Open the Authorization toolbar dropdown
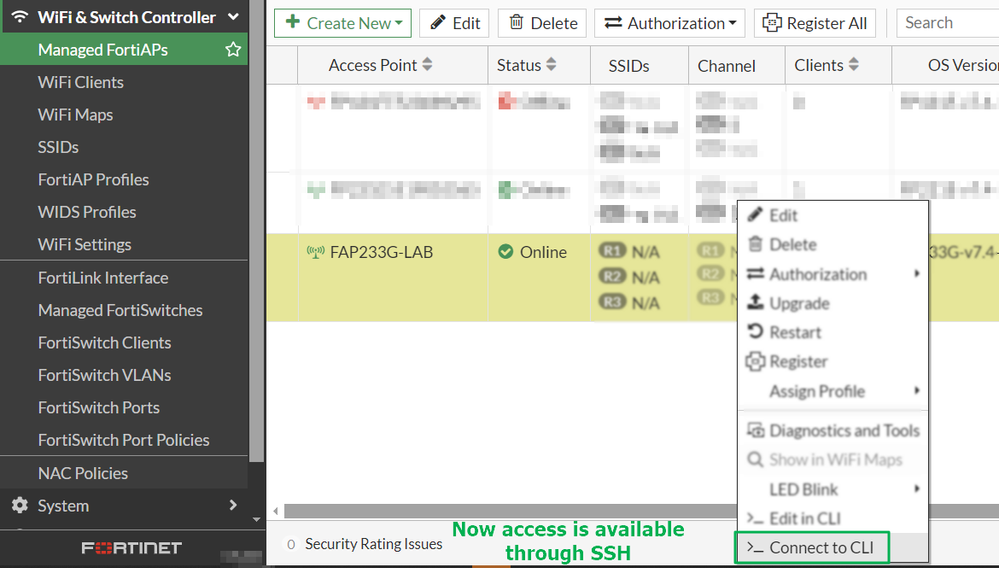 pos(670,23)
